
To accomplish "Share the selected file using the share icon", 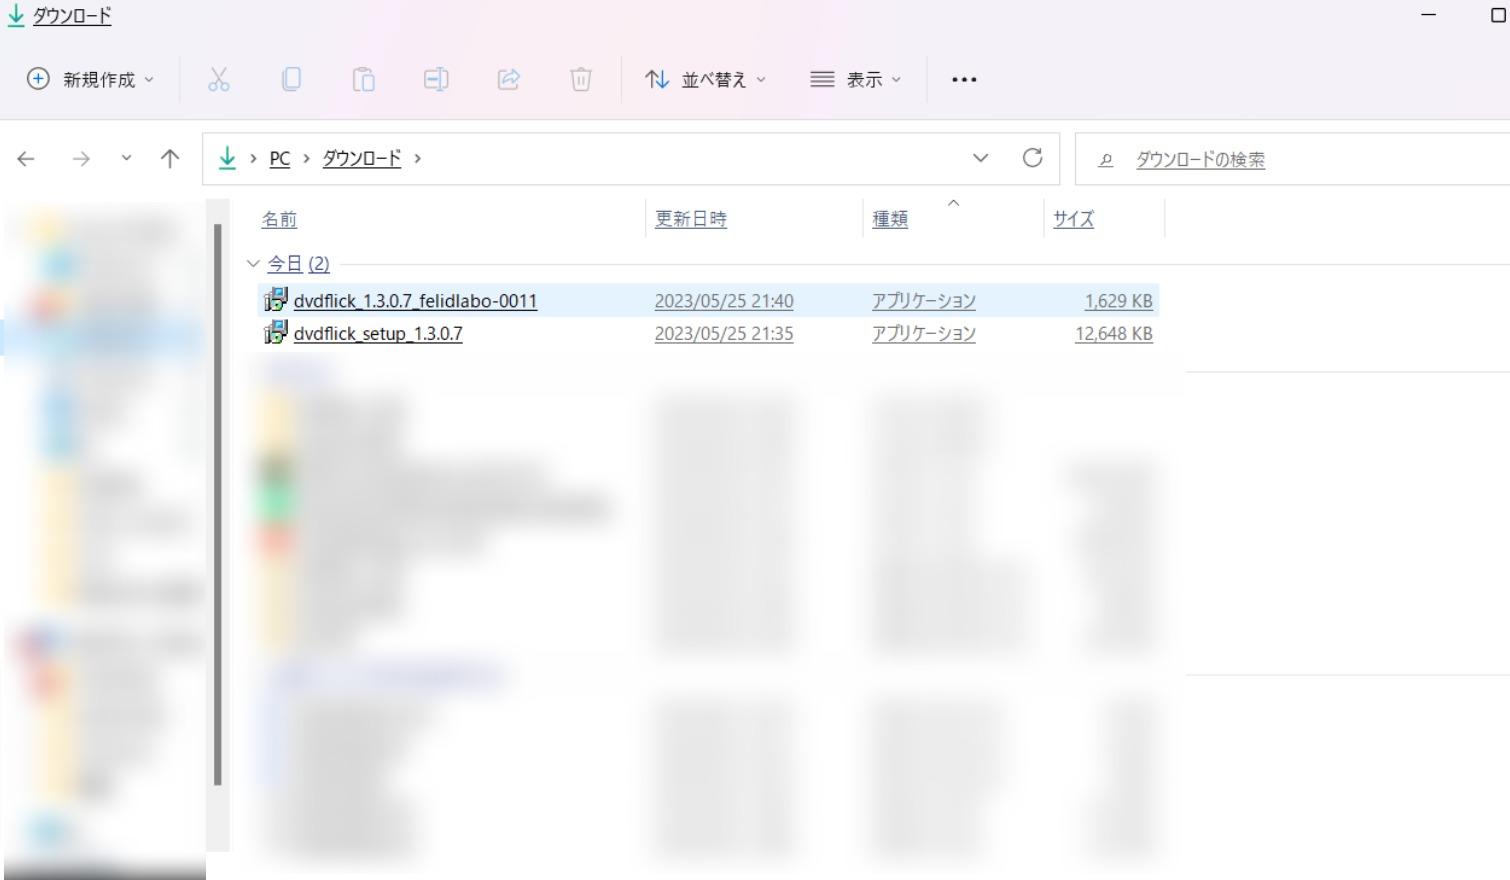I will 509,79.
